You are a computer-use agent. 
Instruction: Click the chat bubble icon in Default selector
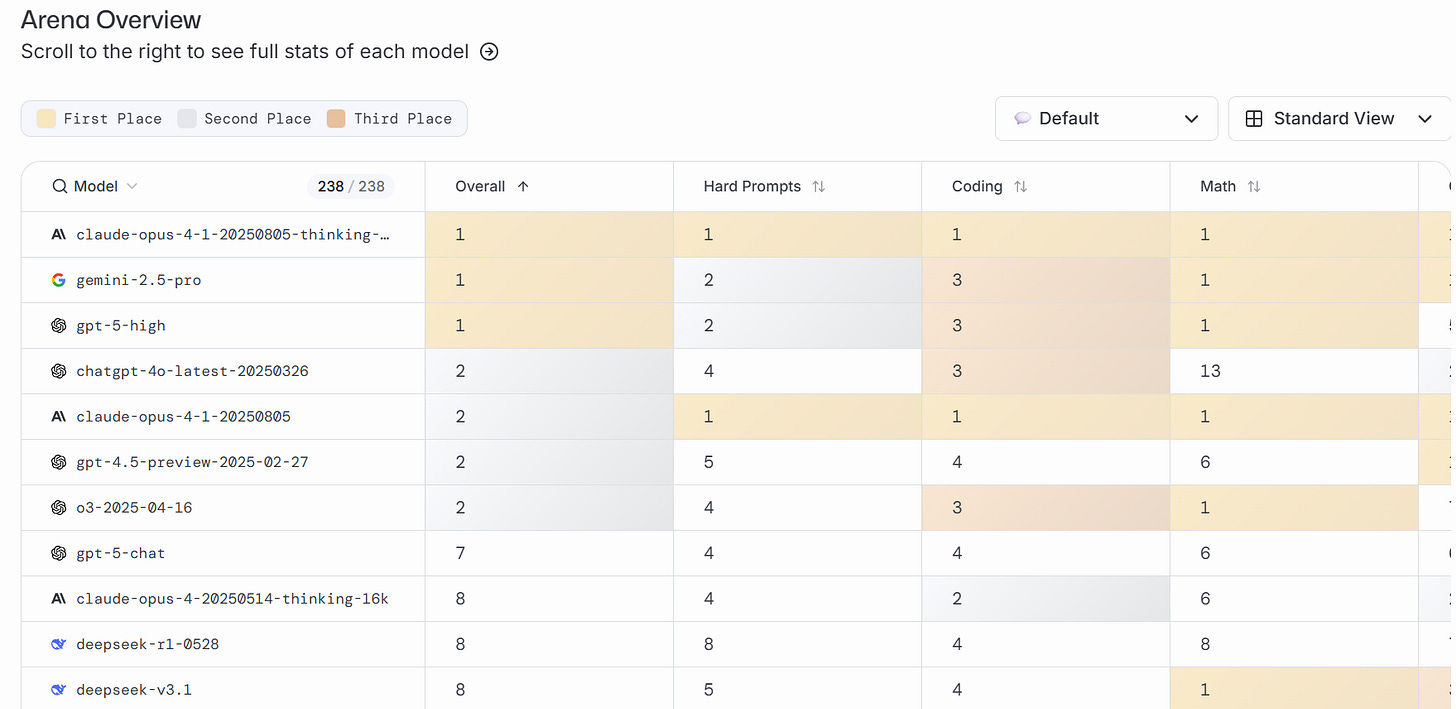pos(1022,119)
